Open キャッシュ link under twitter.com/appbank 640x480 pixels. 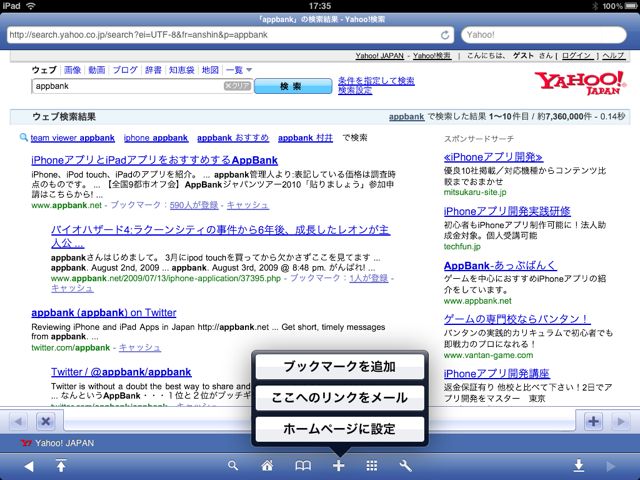[140, 348]
